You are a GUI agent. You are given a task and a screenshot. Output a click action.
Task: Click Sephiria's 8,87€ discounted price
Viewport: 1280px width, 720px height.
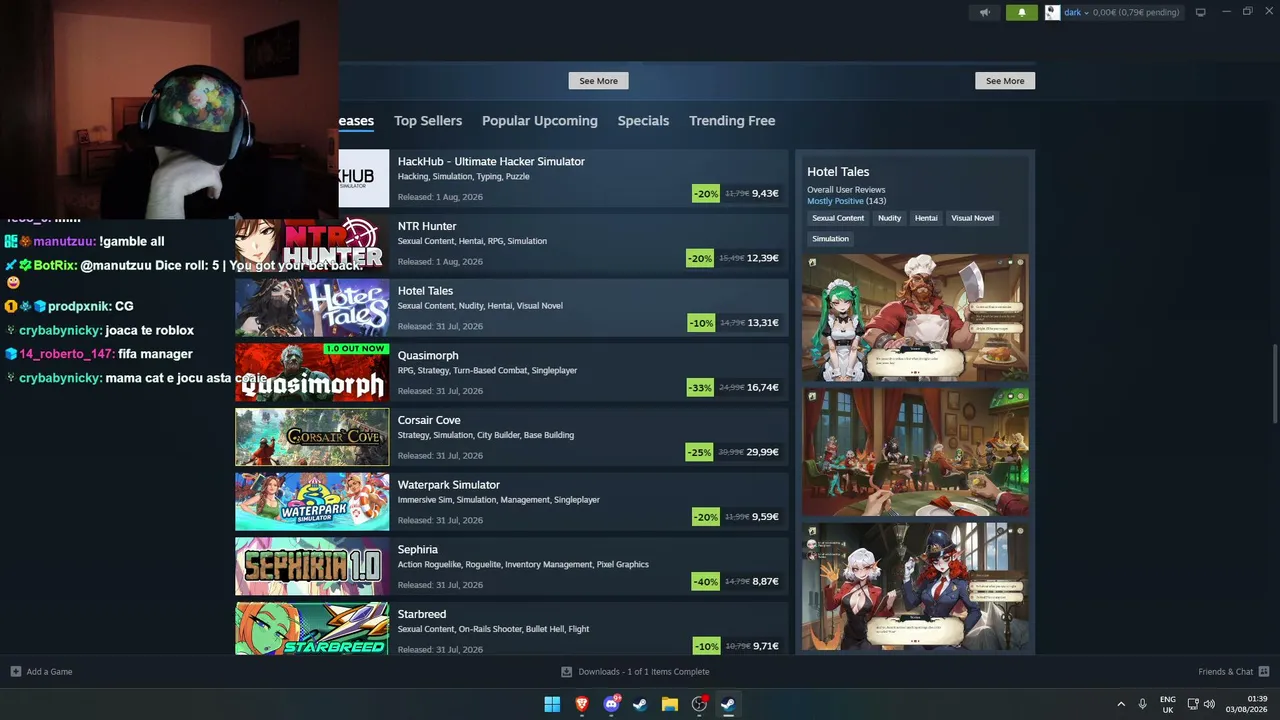765,582
